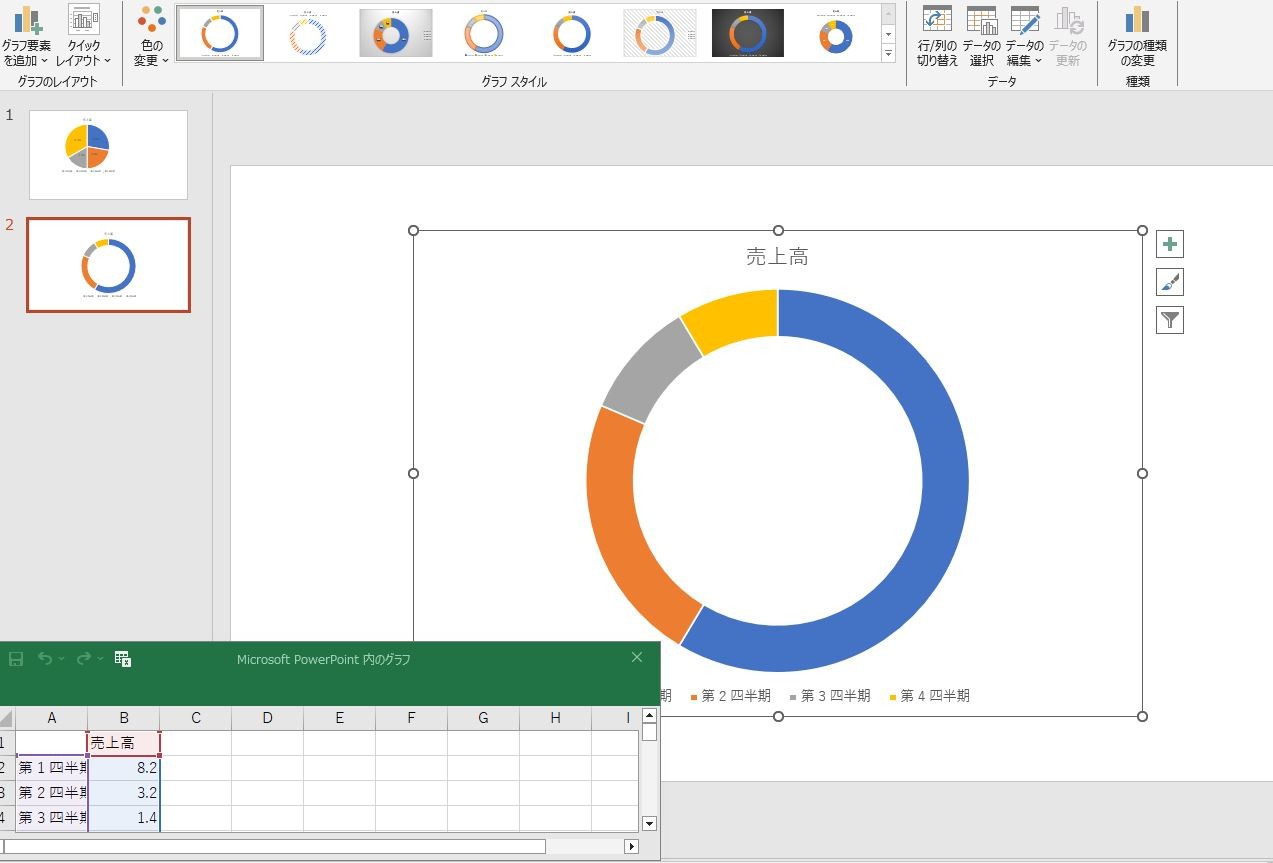Open the Add Chart Element (グラフ要素を追加) menu

pyautogui.click(x=26, y=36)
